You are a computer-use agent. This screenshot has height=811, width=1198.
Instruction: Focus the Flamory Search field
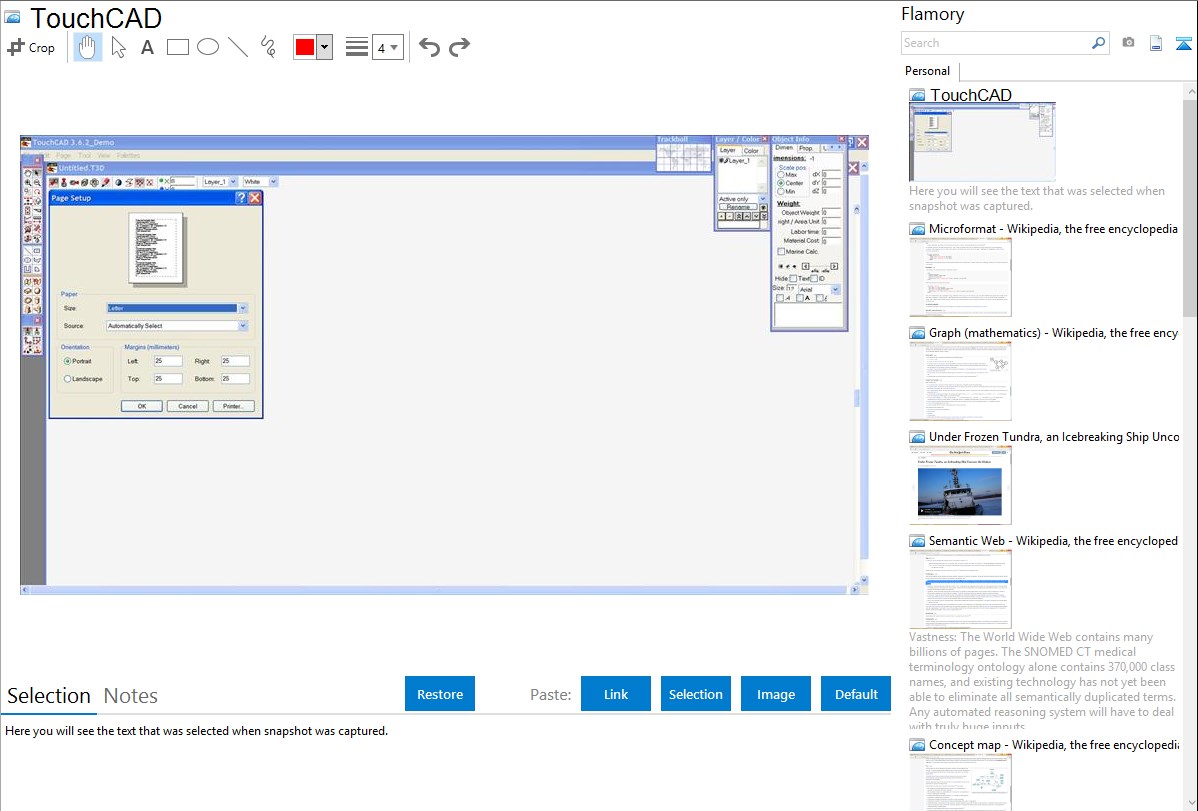996,43
